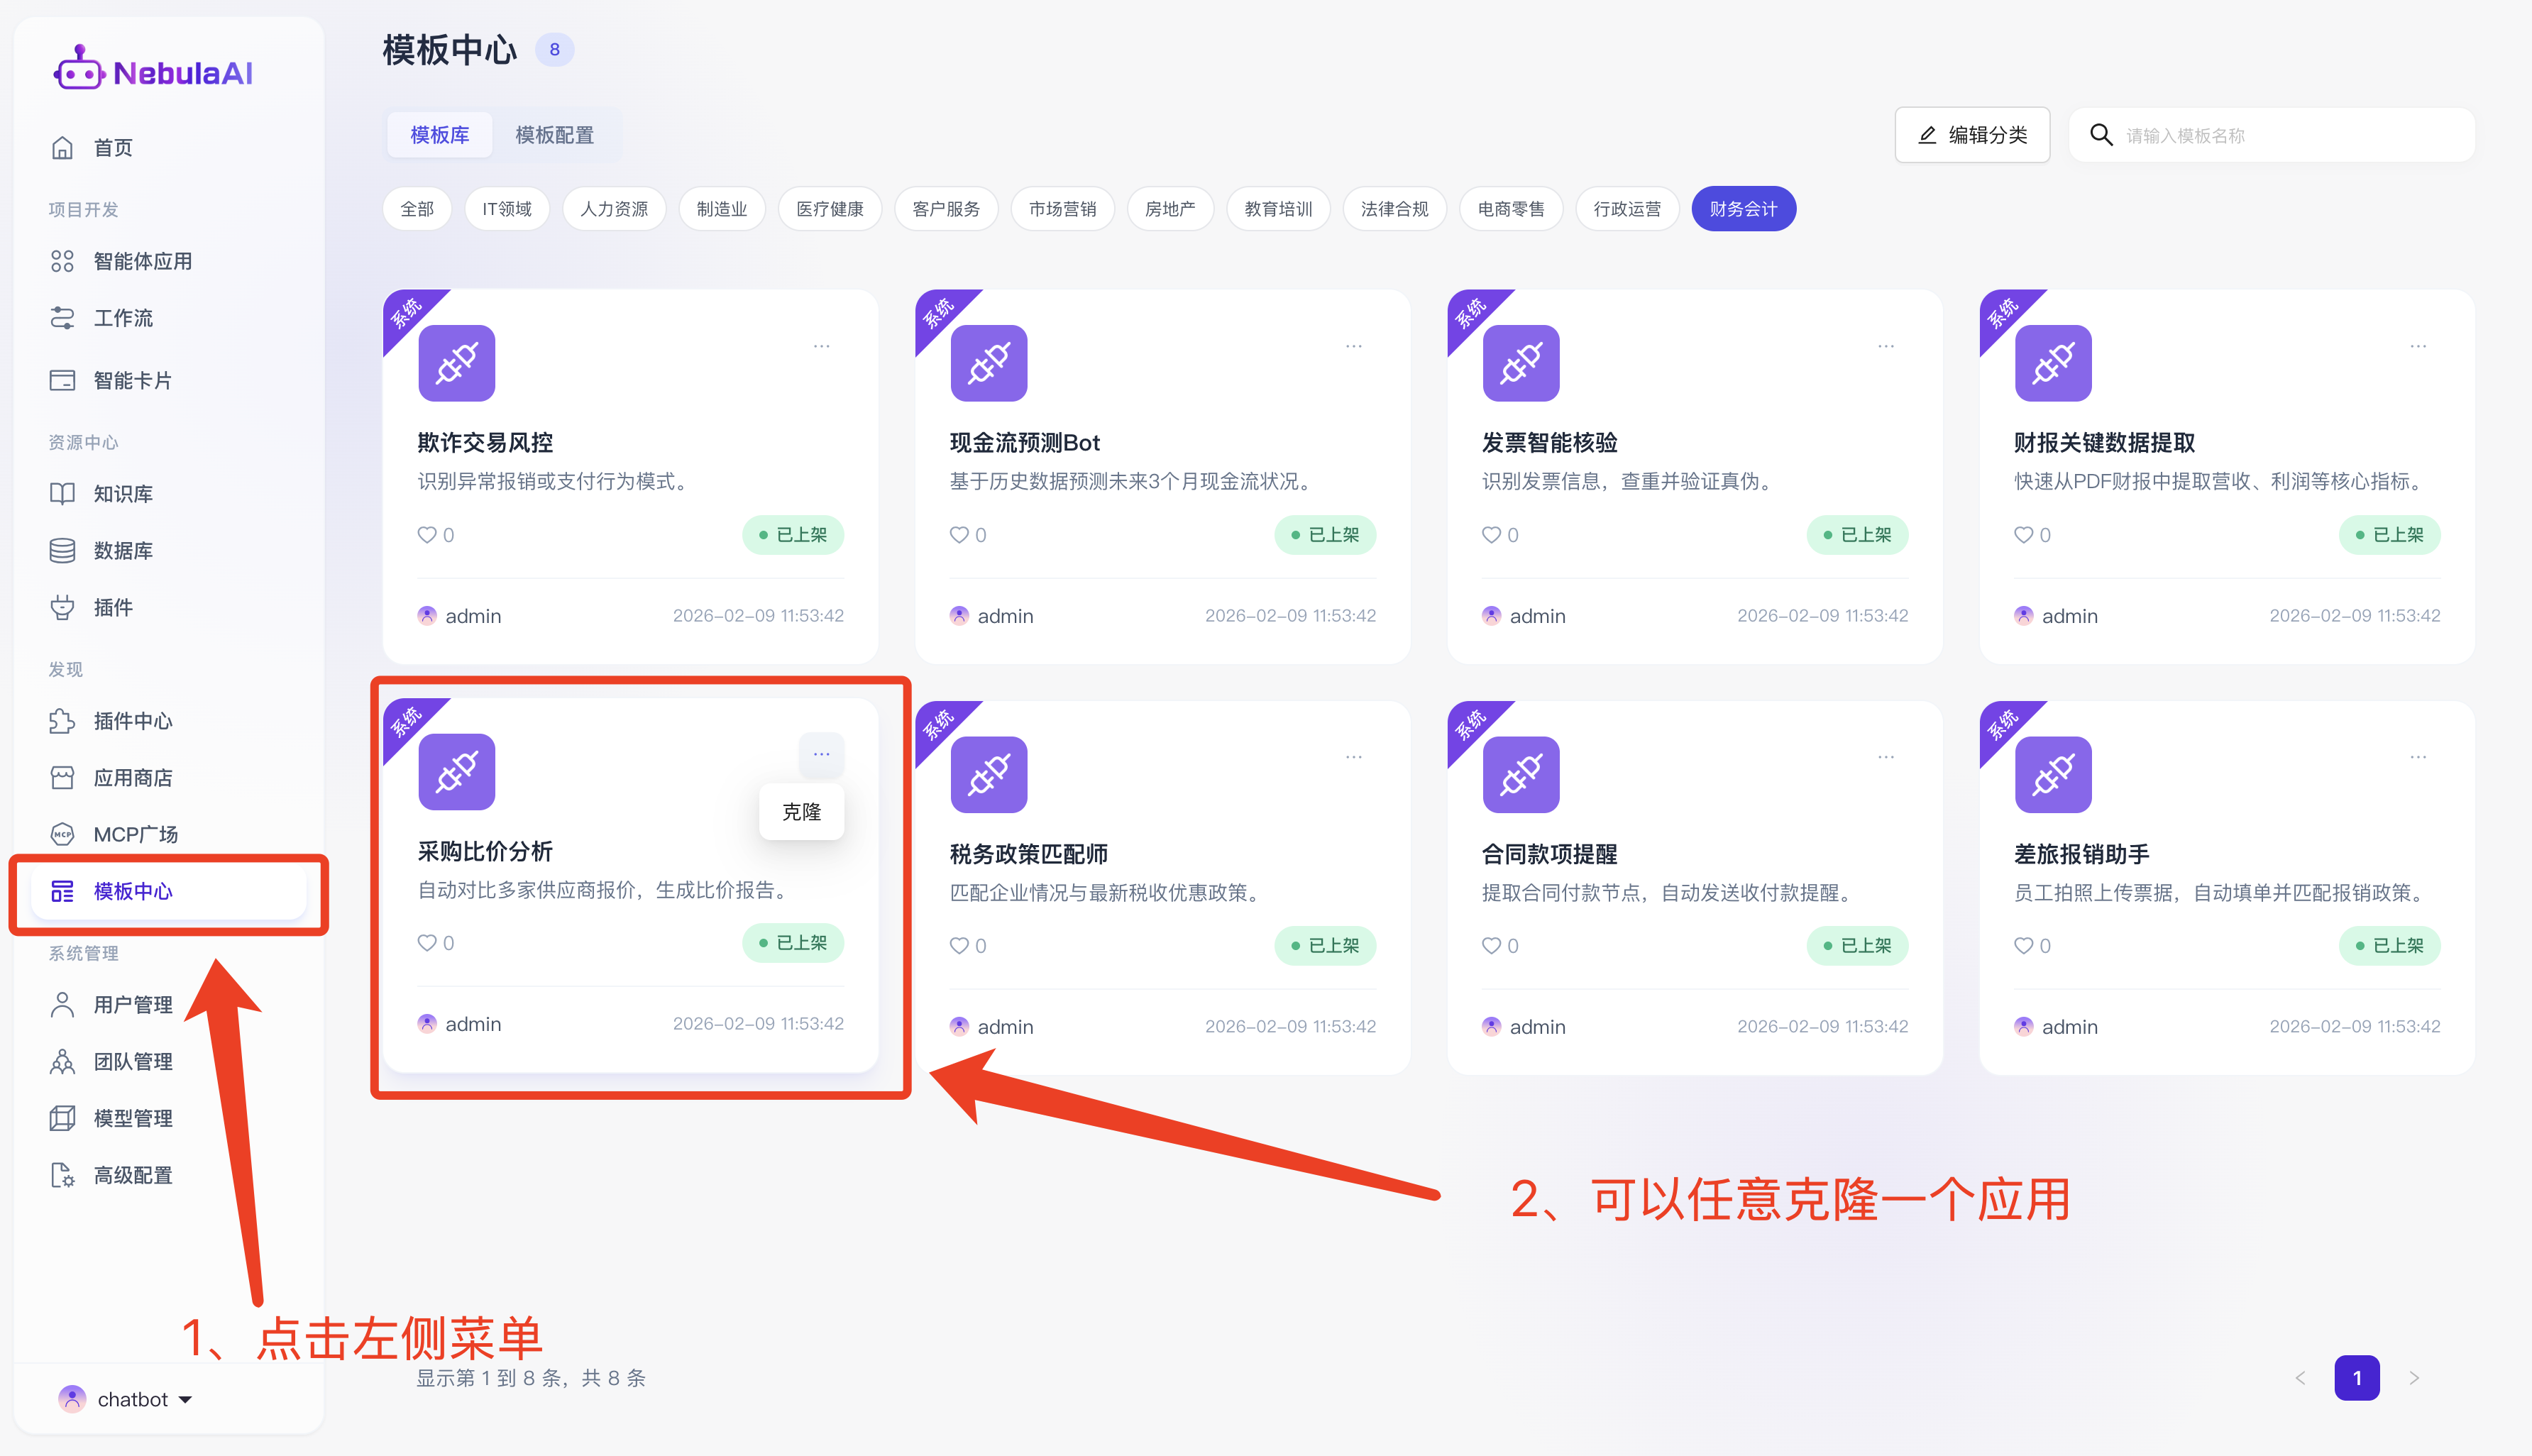Filter templates by 法律合规 category

1394,209
